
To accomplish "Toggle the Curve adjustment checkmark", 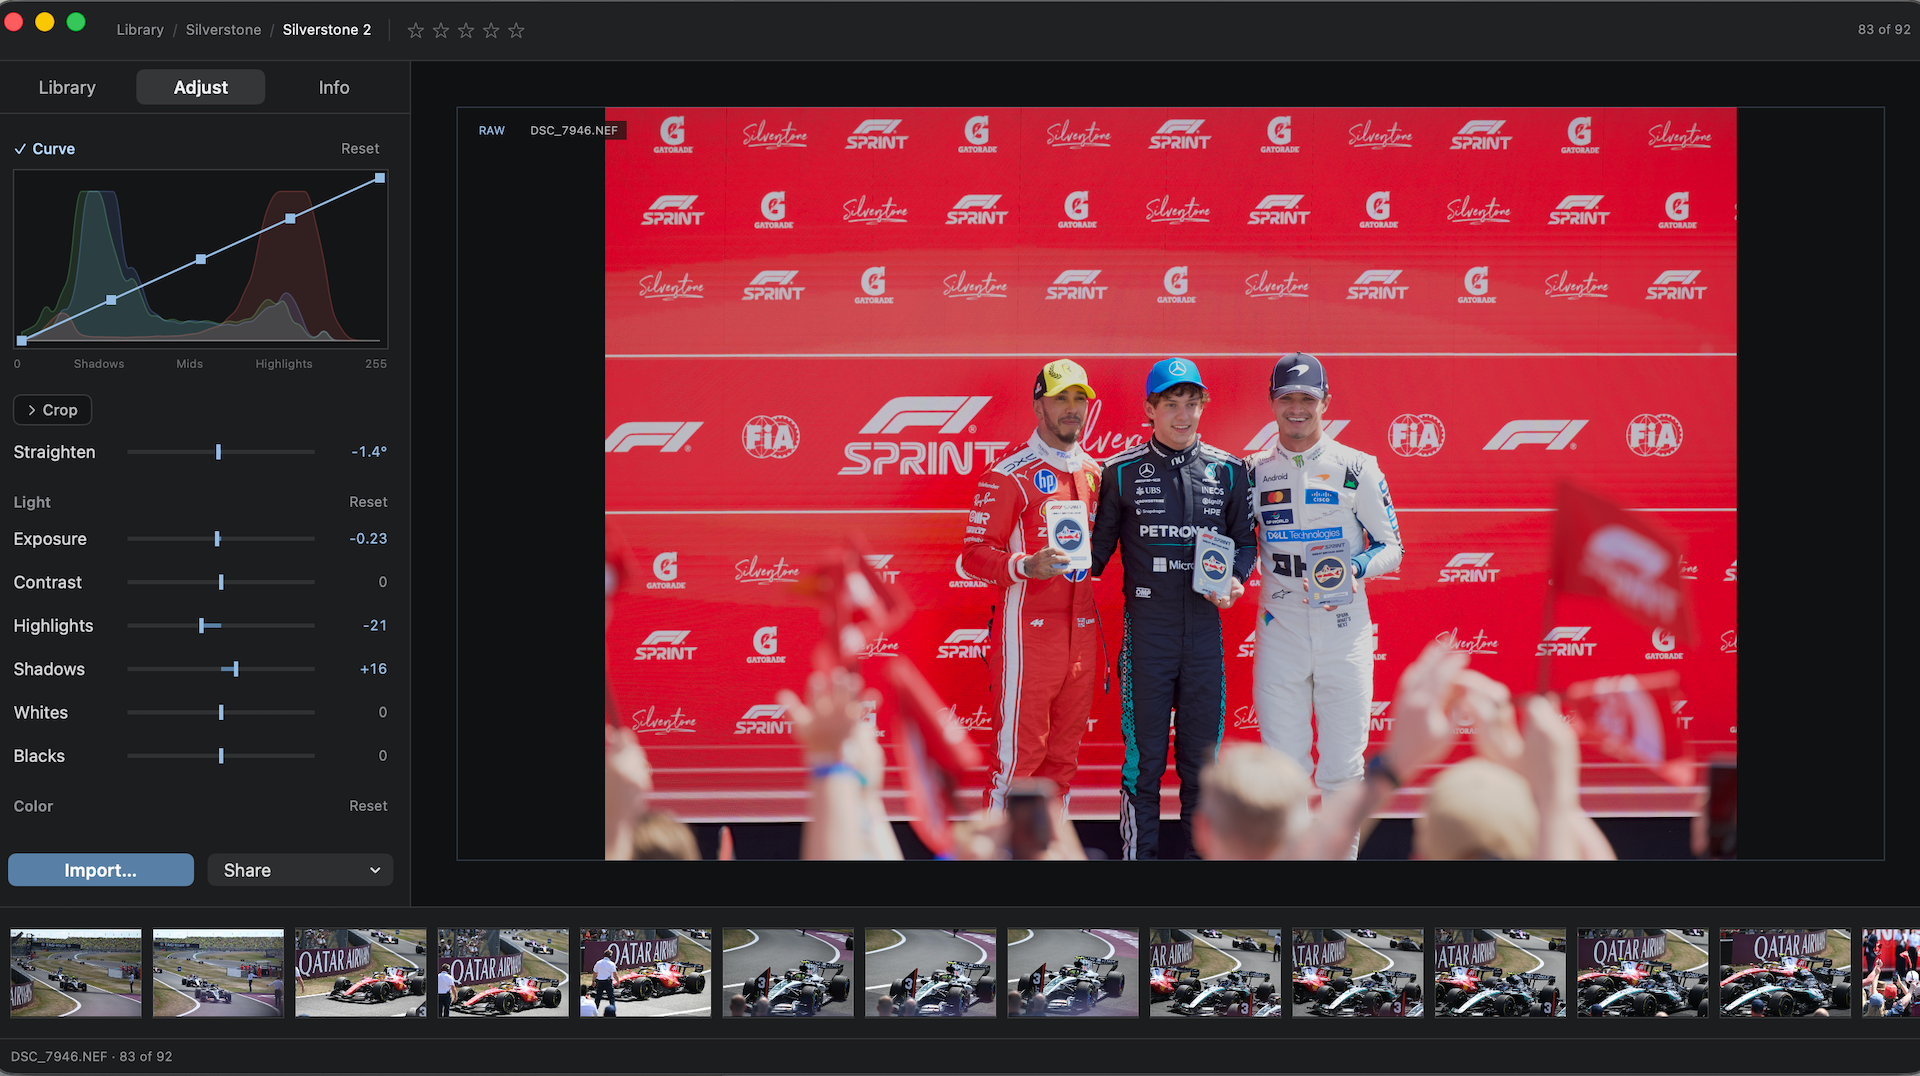I will pos(20,149).
